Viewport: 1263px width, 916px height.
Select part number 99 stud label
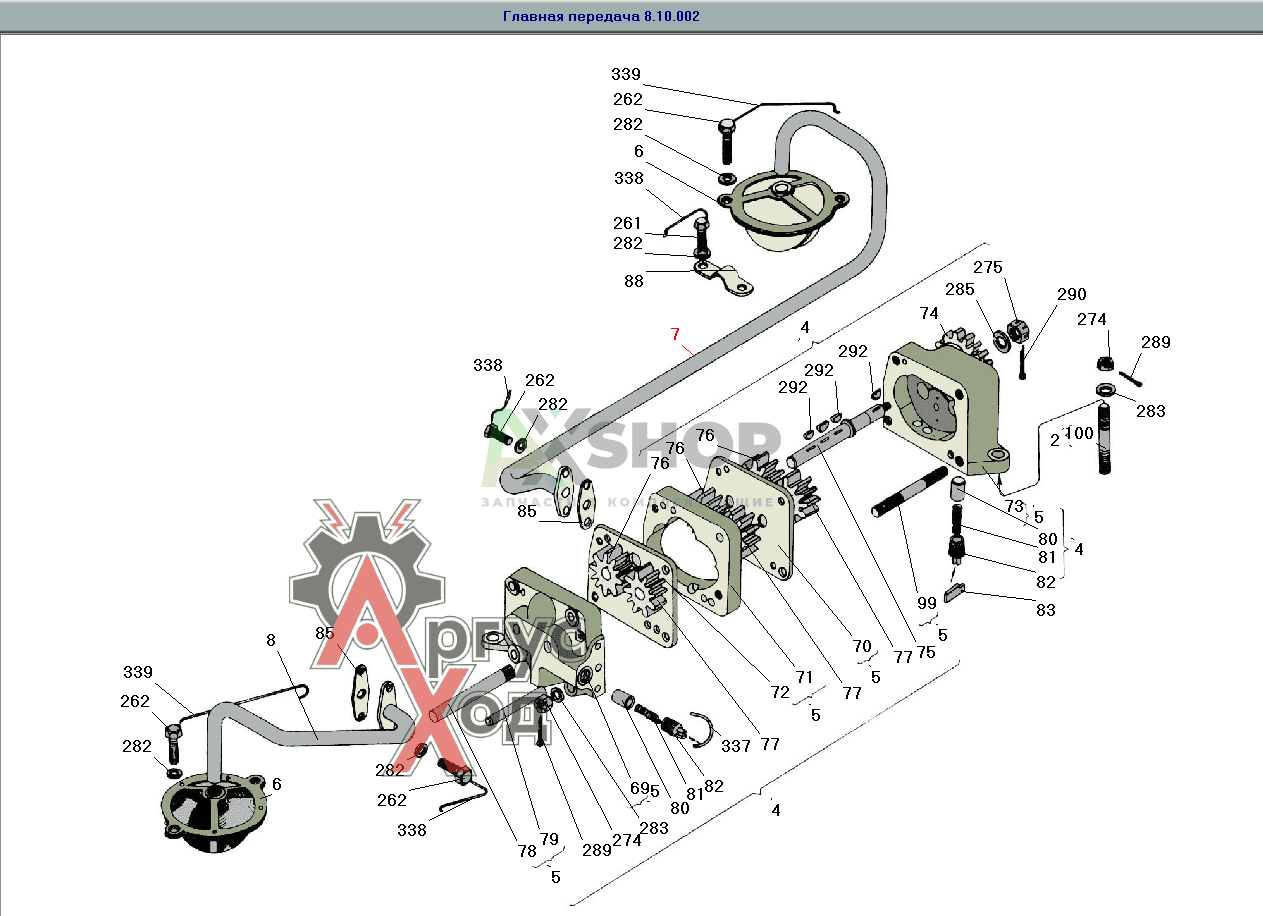coord(926,602)
